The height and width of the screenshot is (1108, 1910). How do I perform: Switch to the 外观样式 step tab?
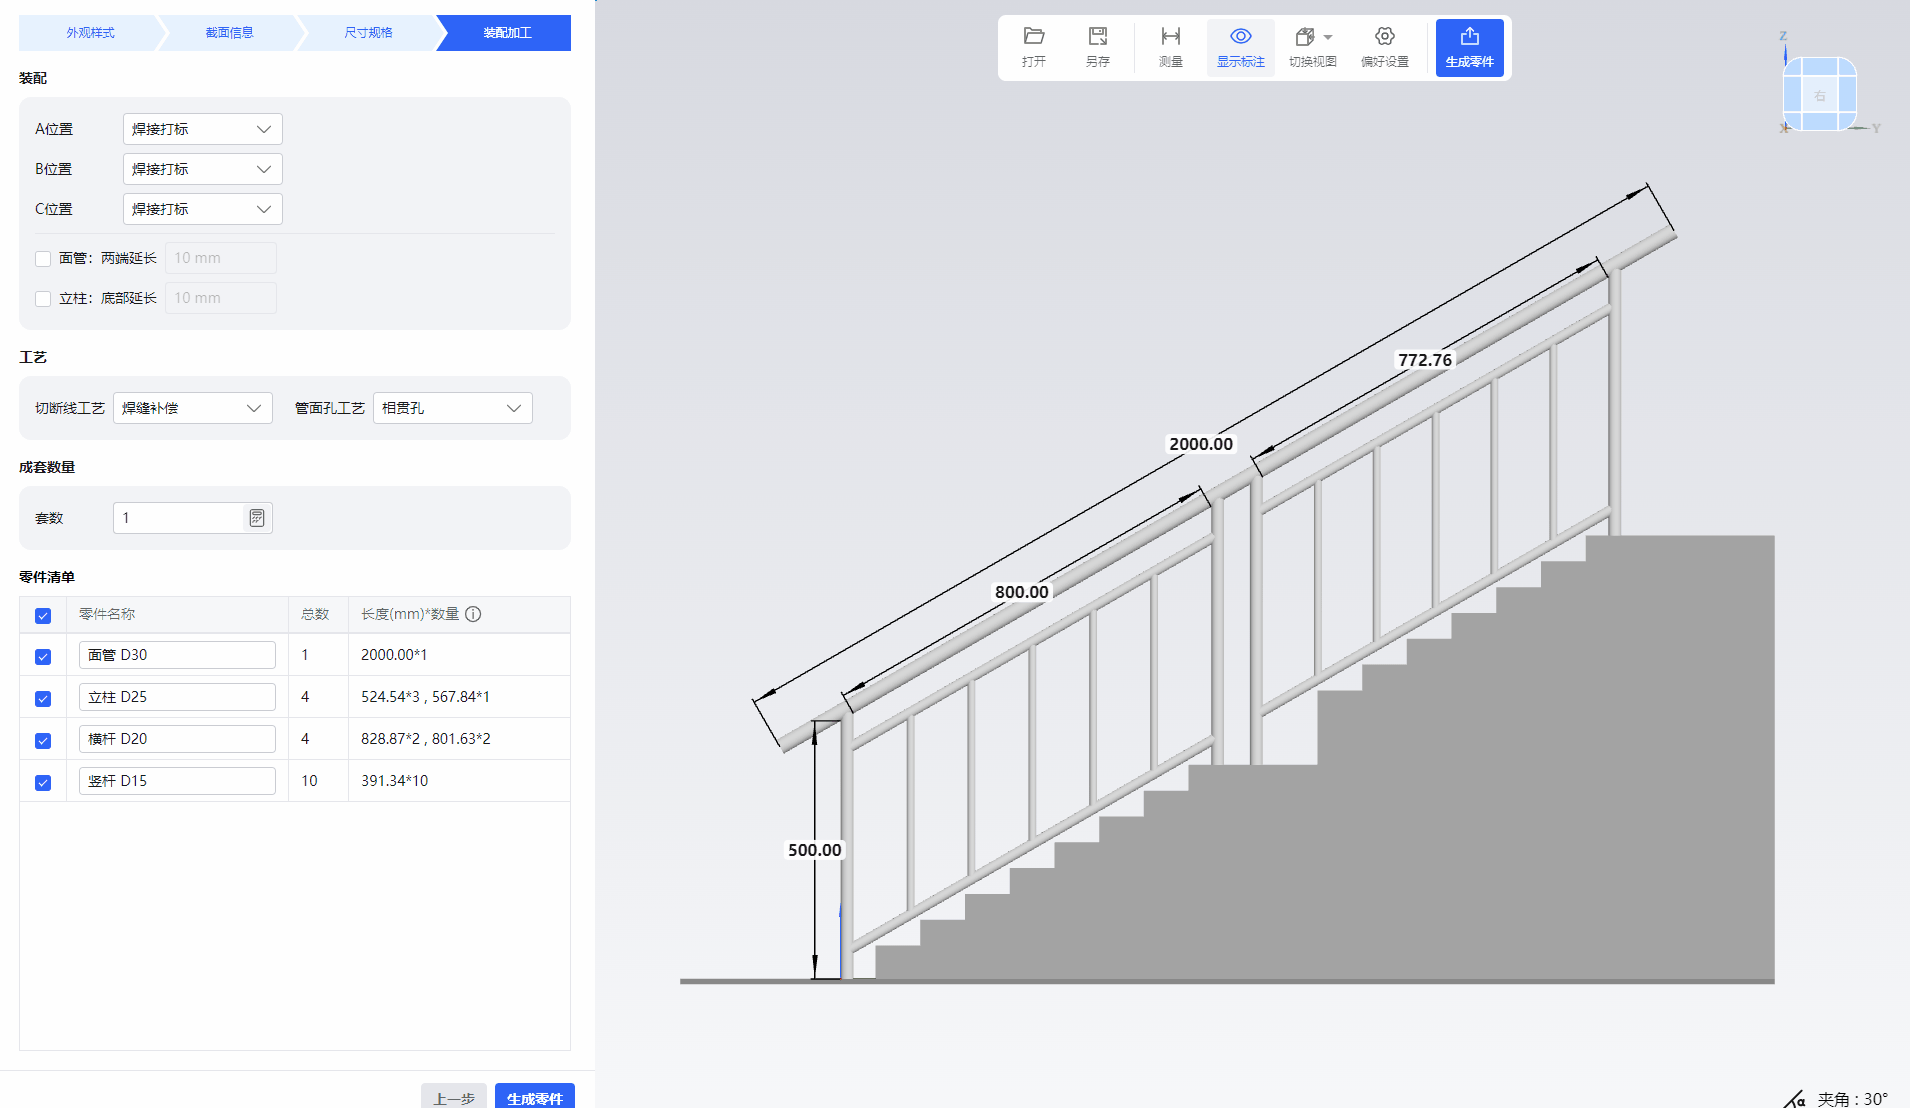point(91,33)
